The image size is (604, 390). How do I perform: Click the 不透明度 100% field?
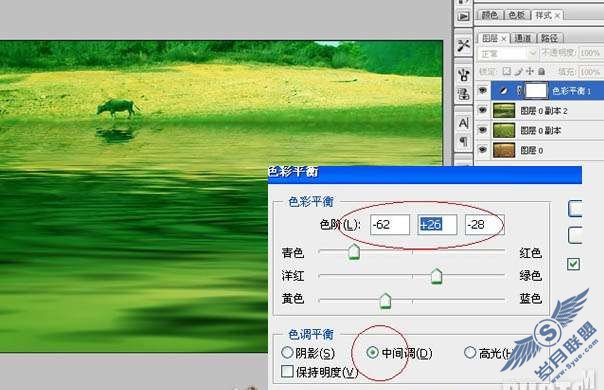591,53
